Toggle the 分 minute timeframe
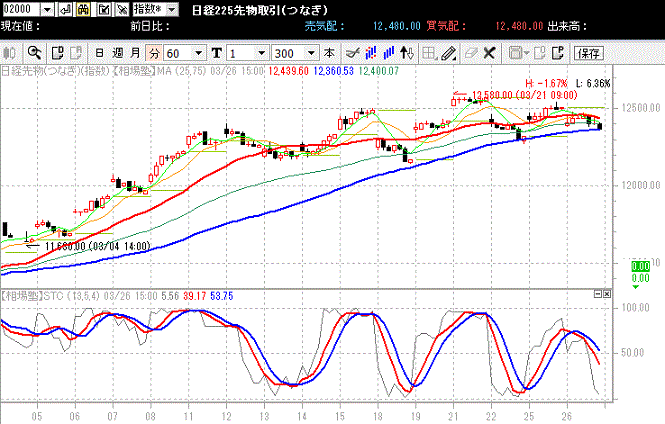Viewport: 665px width, 424px height. 154,53
